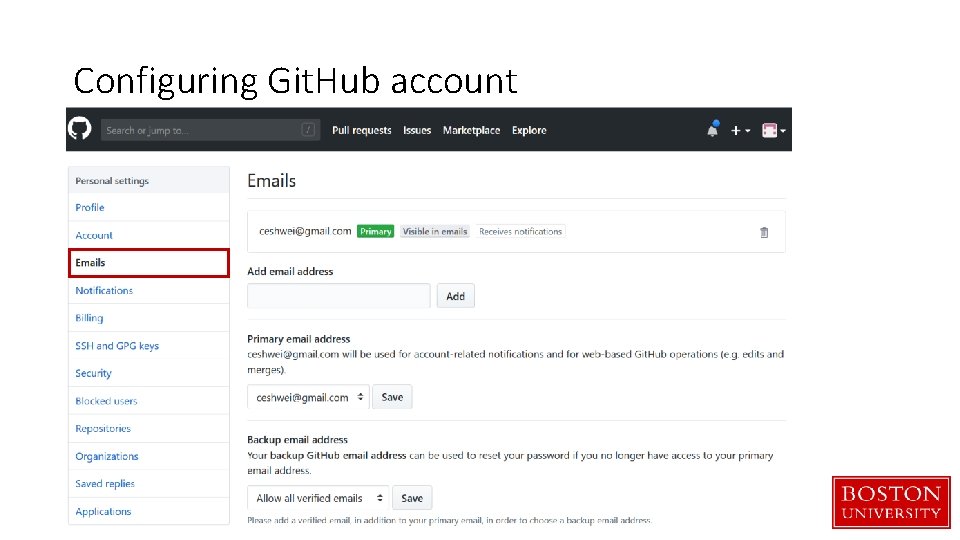Screen dimensions: 960x540
Task: Click the Boston University logo
Action: (890, 502)
